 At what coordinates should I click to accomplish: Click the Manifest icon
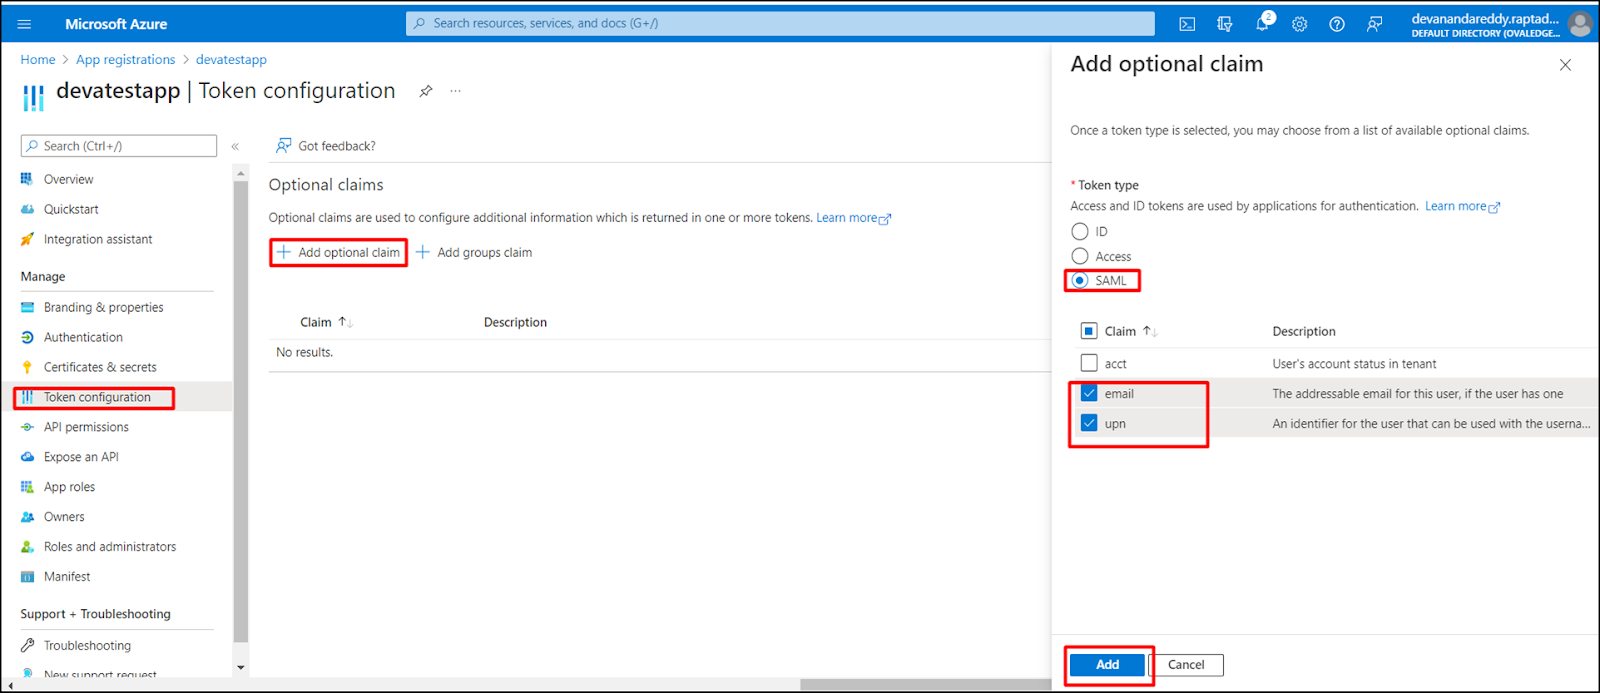[27, 577]
